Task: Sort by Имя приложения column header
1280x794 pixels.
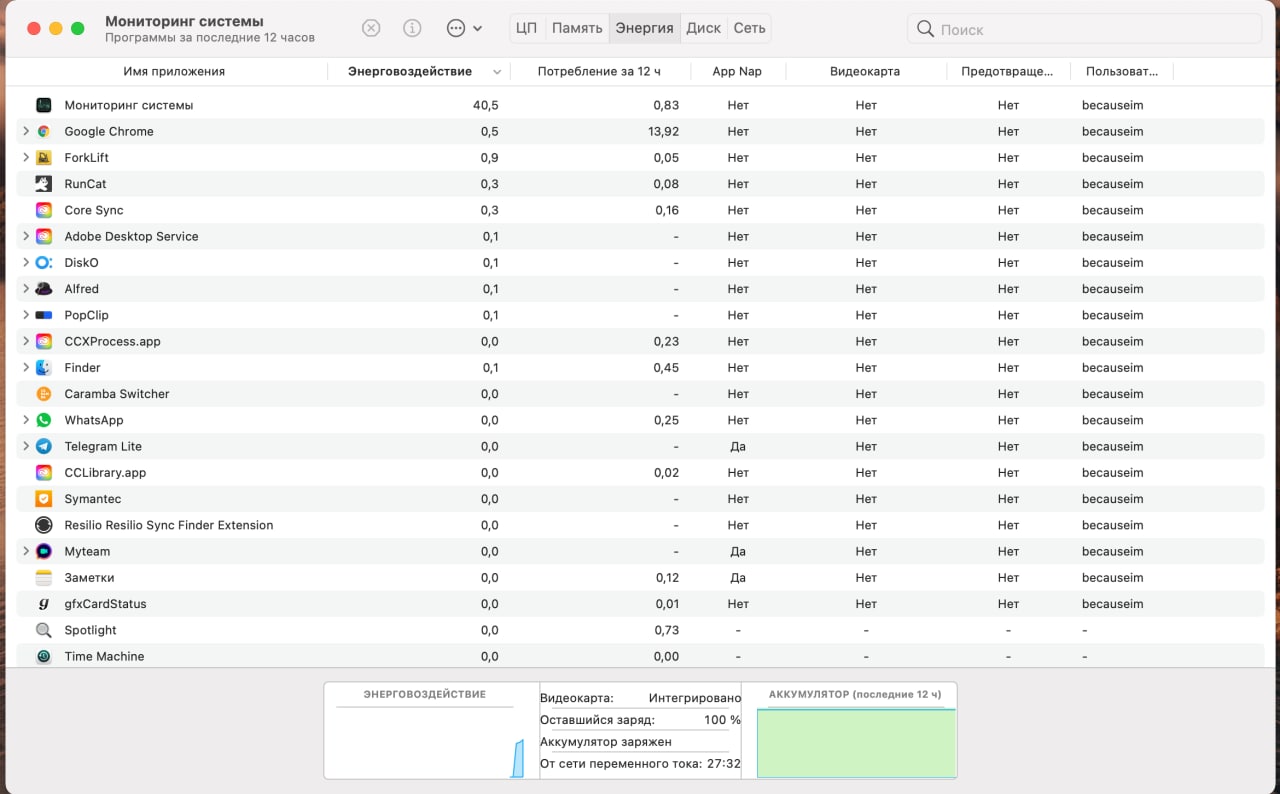Action: pyautogui.click(x=174, y=71)
